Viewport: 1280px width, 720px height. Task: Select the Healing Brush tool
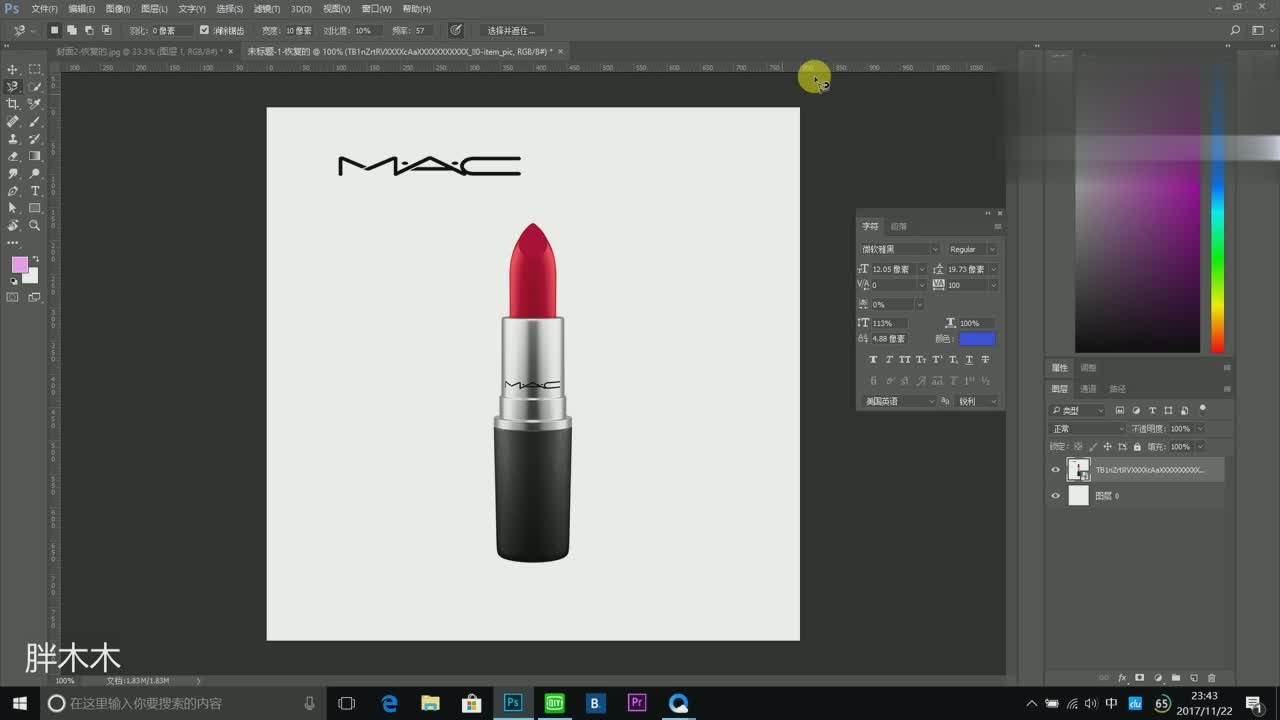tap(13, 121)
